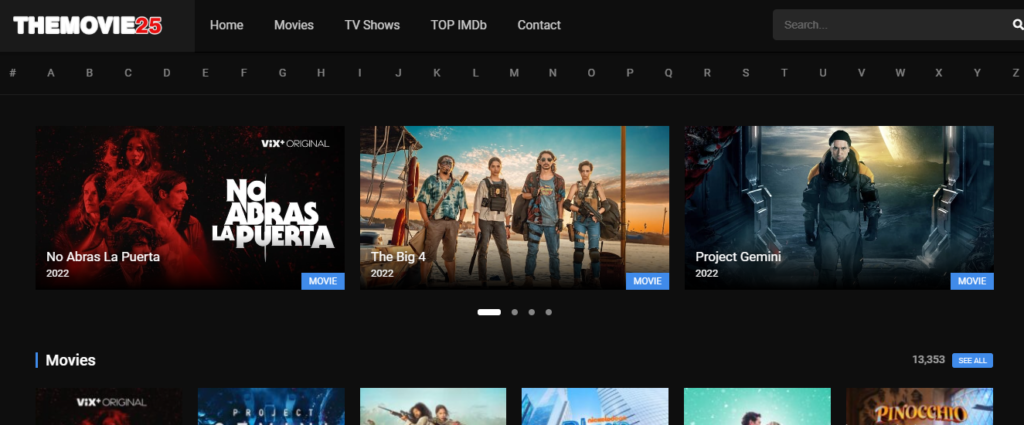Filter titles by letter E
Image resolution: width=1024 pixels, height=425 pixels.
(x=205, y=72)
